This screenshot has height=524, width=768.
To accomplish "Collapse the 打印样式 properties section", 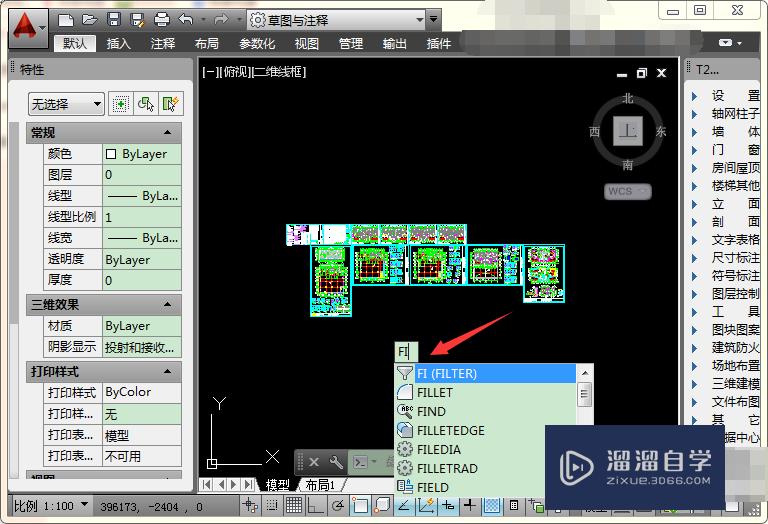I will click(x=168, y=371).
